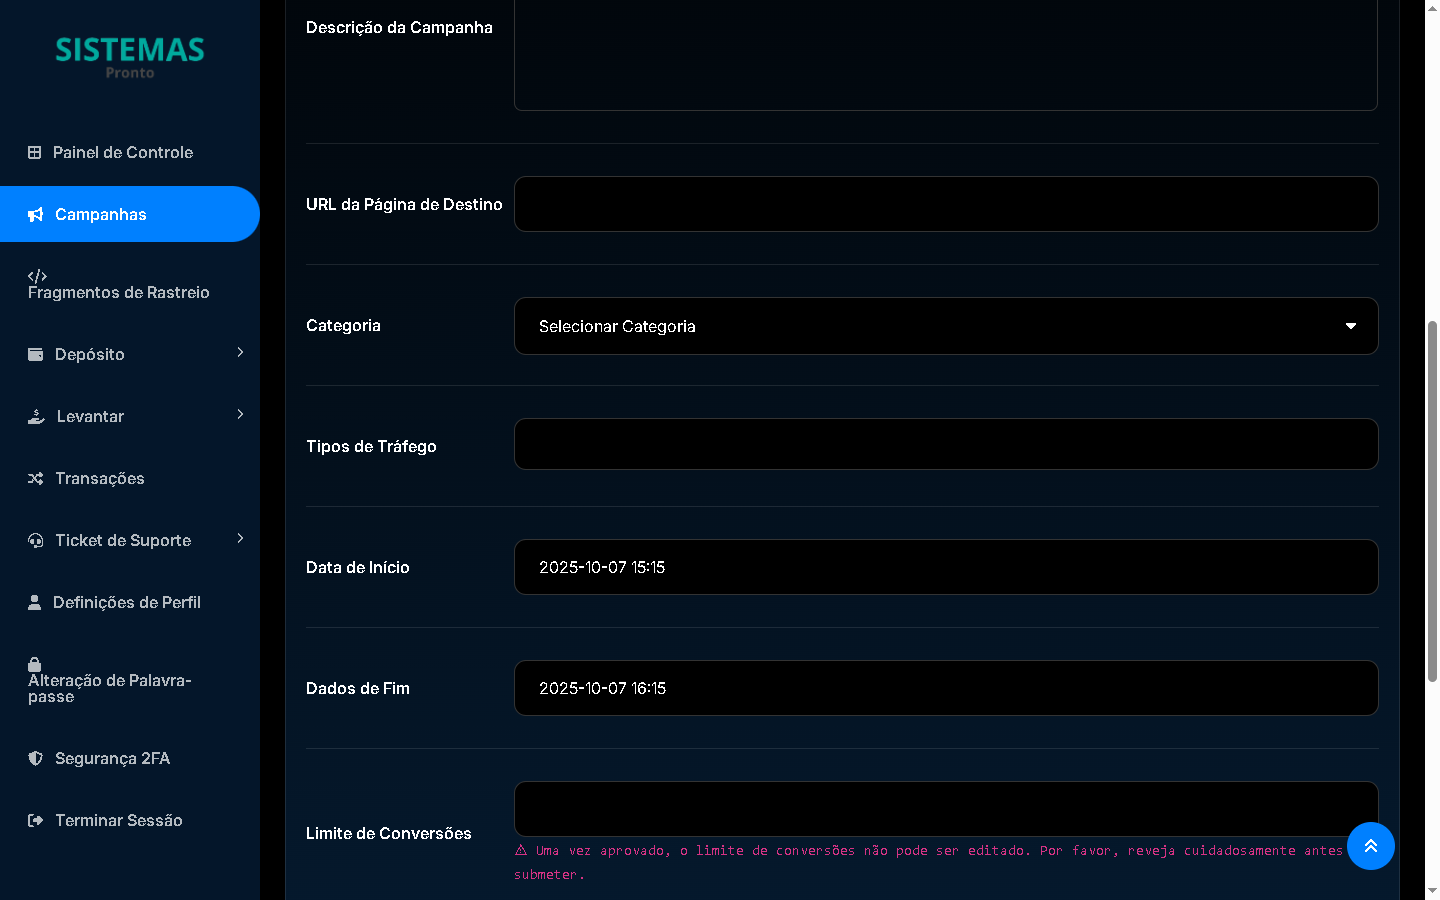Click the Campanhas megaphone icon
The height and width of the screenshot is (900, 1440).
click(36, 215)
